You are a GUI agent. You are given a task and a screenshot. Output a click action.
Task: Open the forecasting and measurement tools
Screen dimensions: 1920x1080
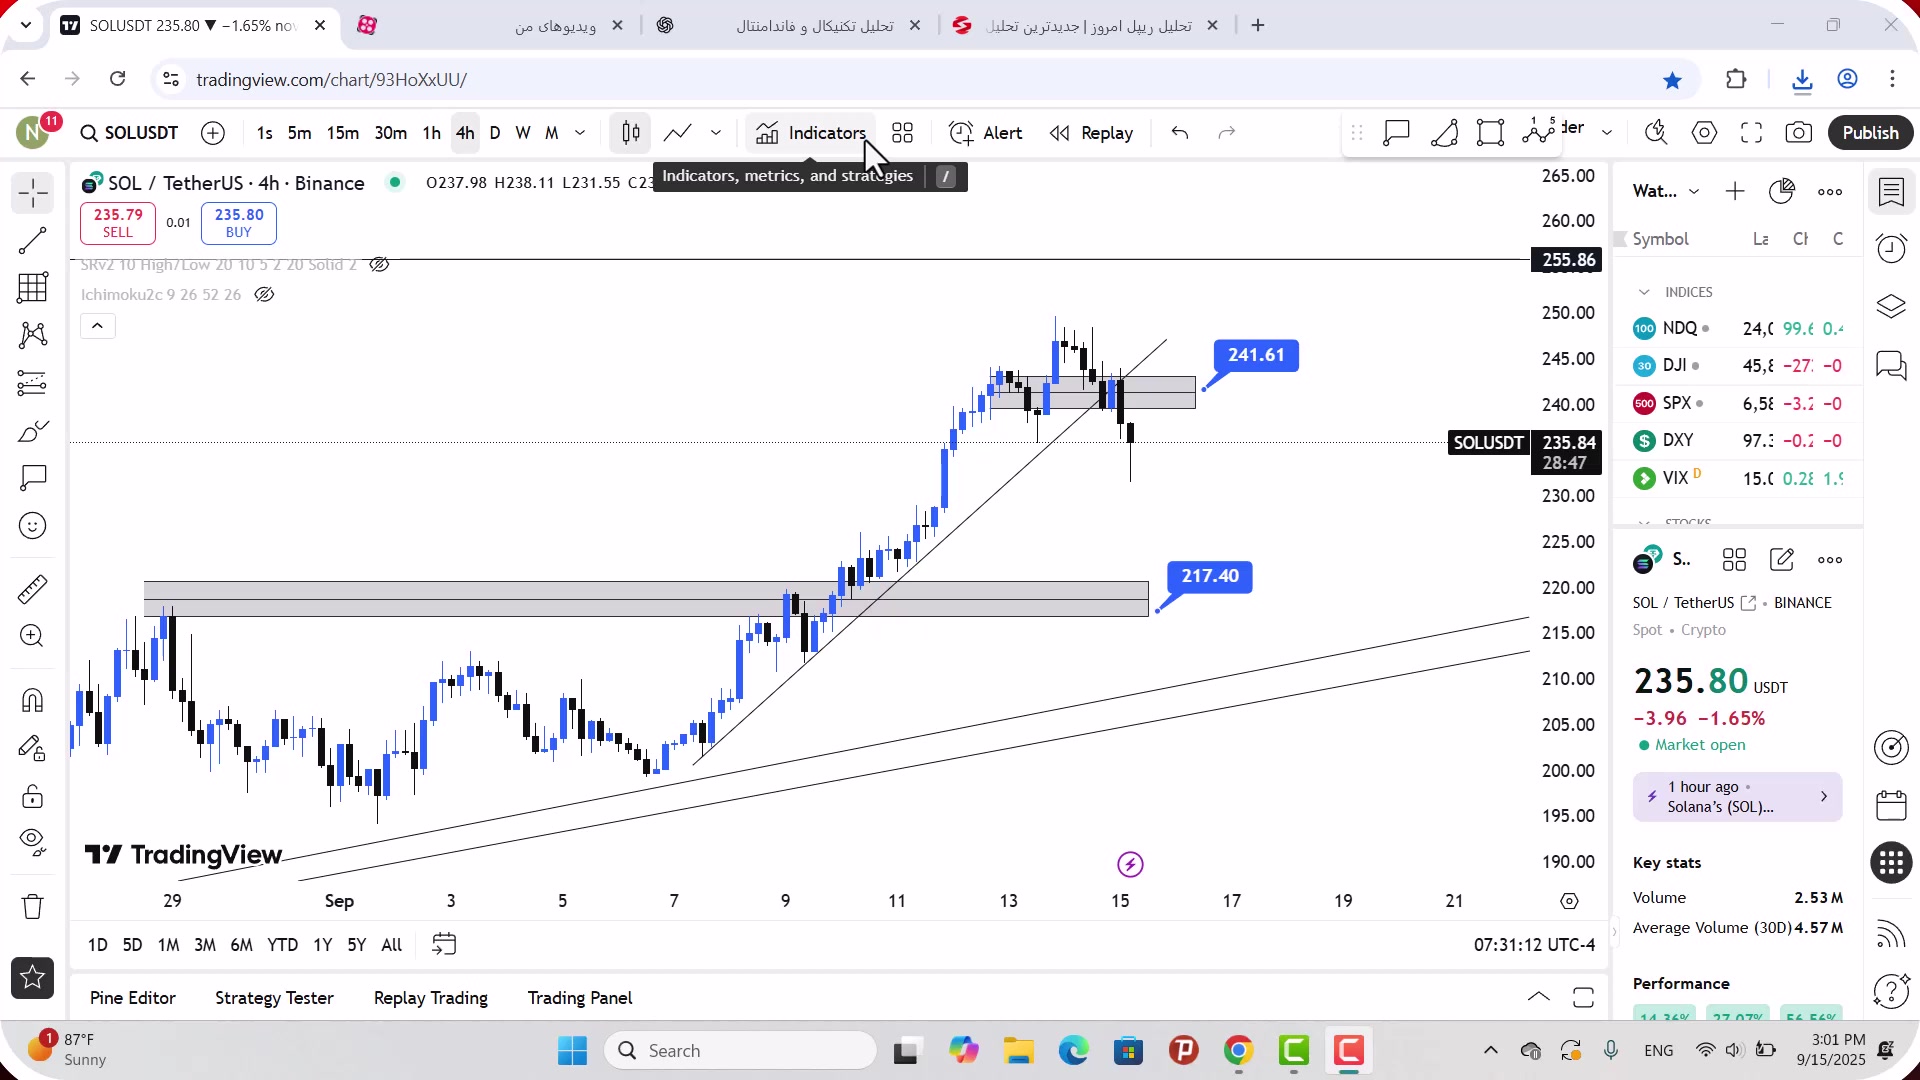coord(33,383)
